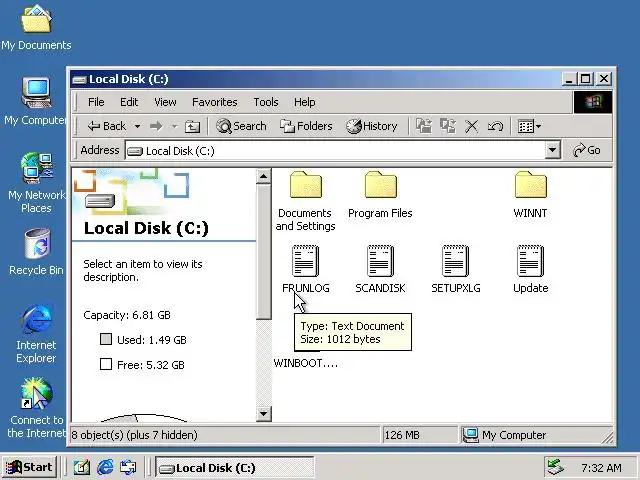Image resolution: width=640 pixels, height=480 pixels.
Task: Open the Help menu
Action: click(x=304, y=102)
